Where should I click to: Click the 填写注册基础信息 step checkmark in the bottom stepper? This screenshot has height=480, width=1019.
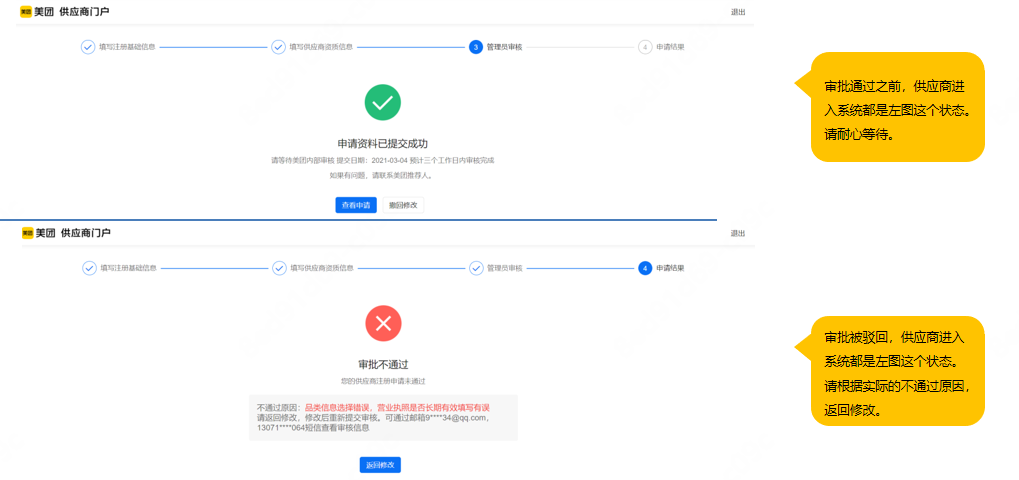[x=89, y=268]
